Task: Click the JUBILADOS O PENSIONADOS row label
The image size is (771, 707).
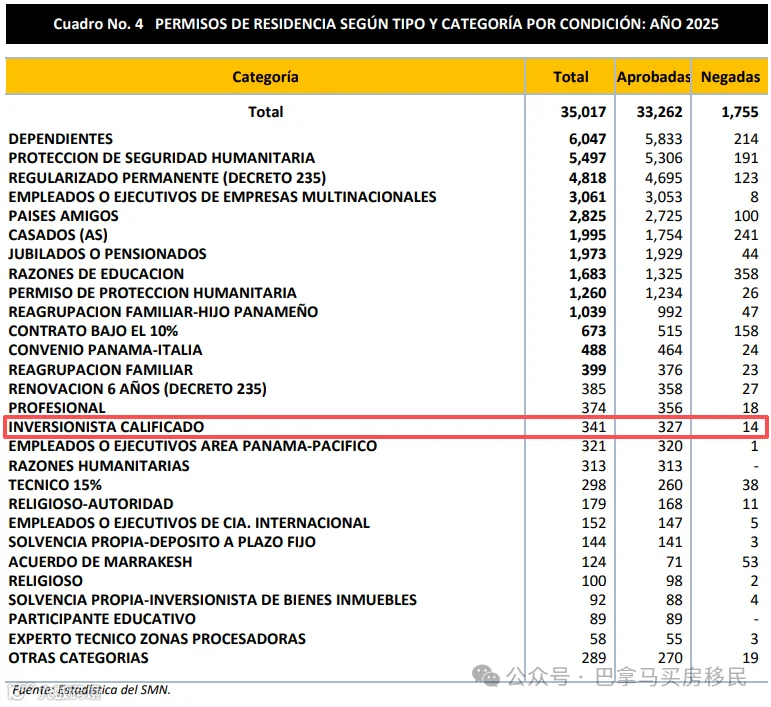Action: pyautogui.click(x=107, y=254)
